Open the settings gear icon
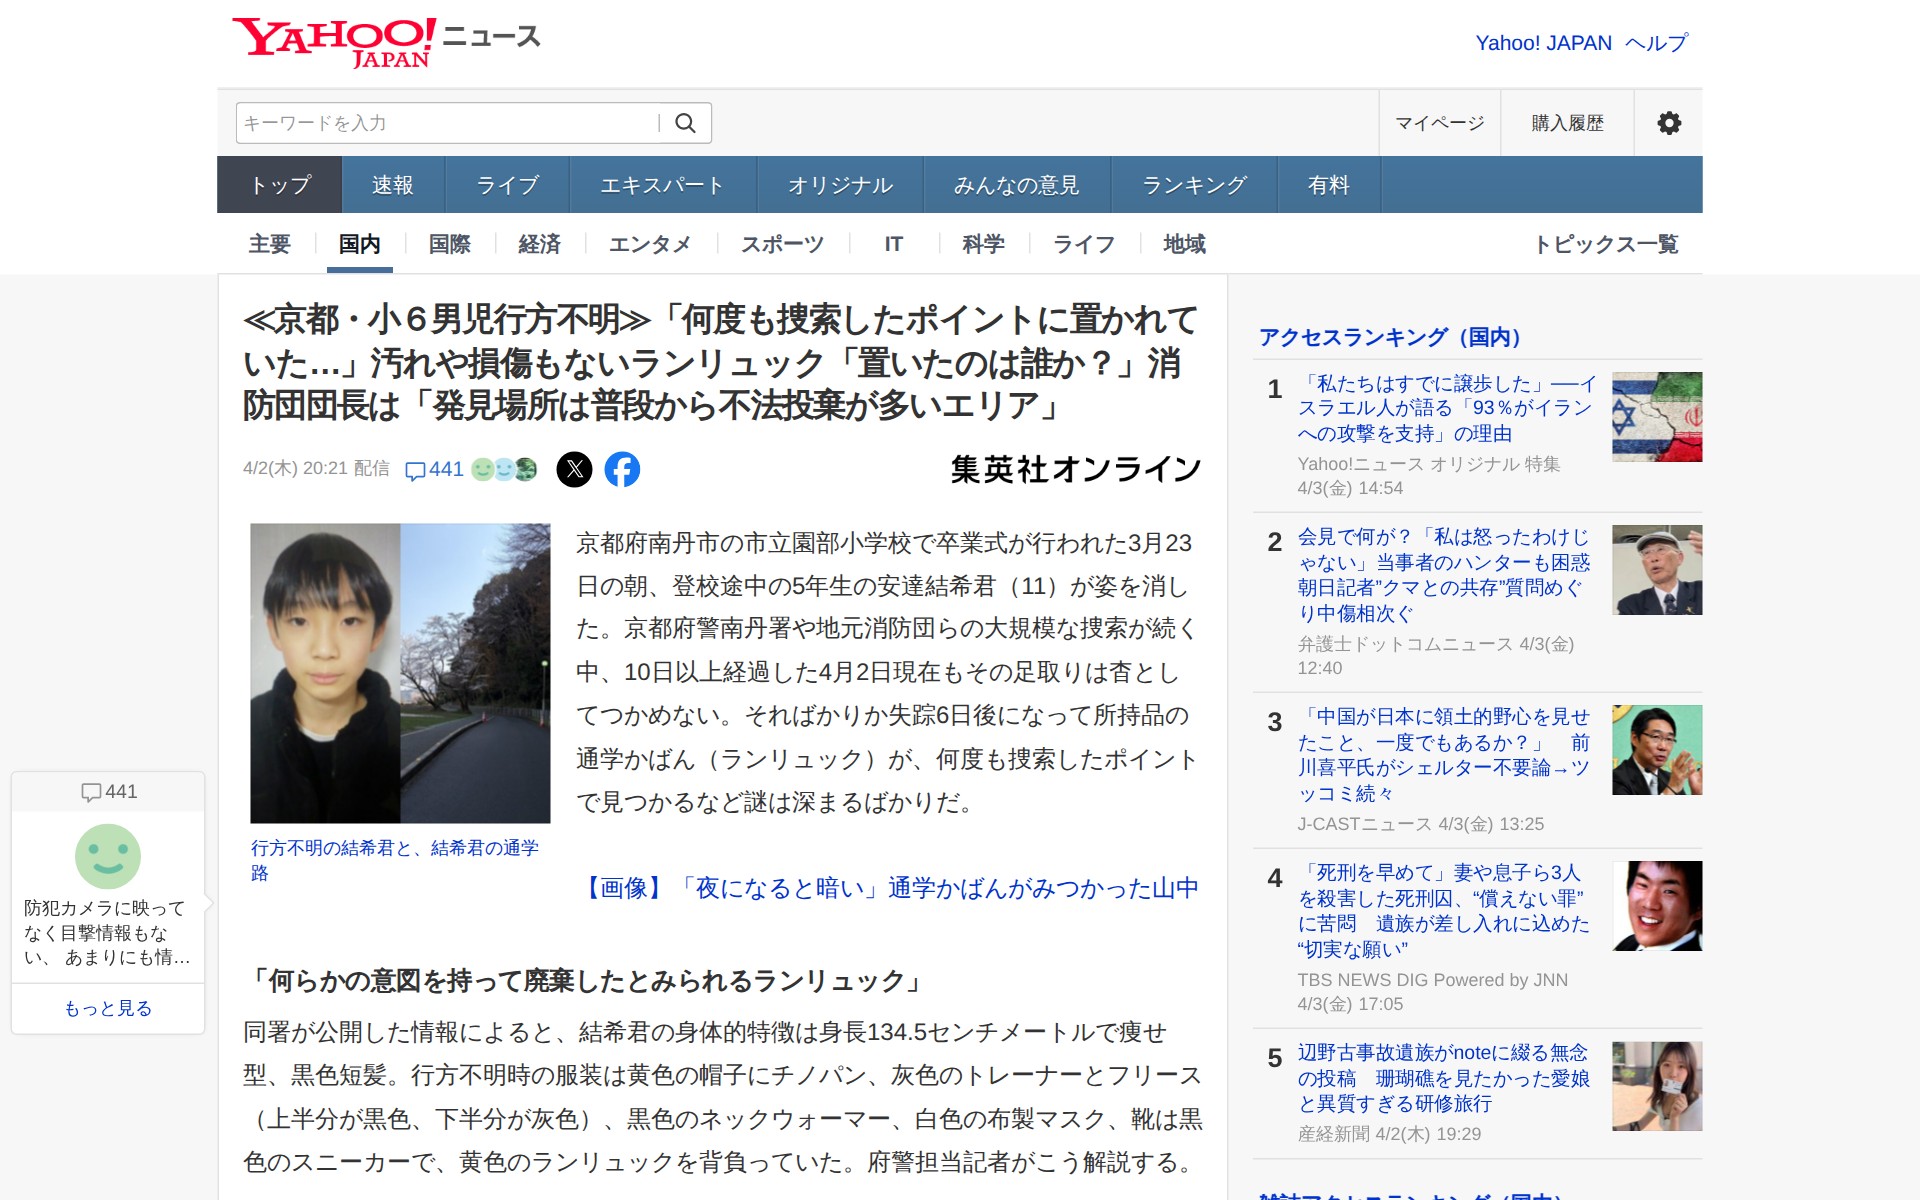 (x=1668, y=123)
